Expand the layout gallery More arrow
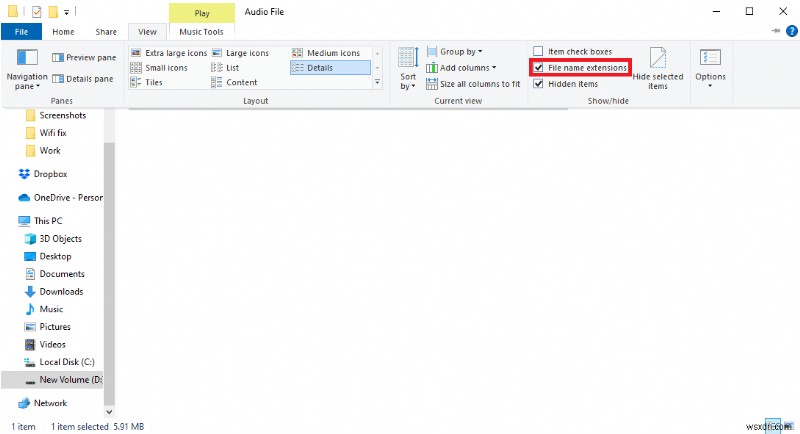Image resolution: width=800 pixels, height=434 pixels. 378,82
